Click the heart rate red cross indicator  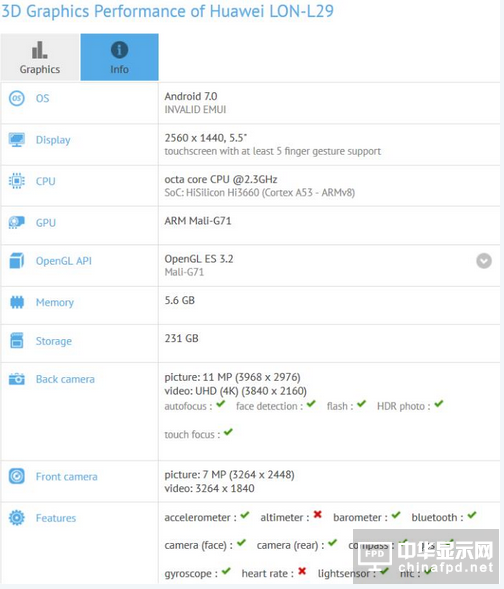coord(302,571)
